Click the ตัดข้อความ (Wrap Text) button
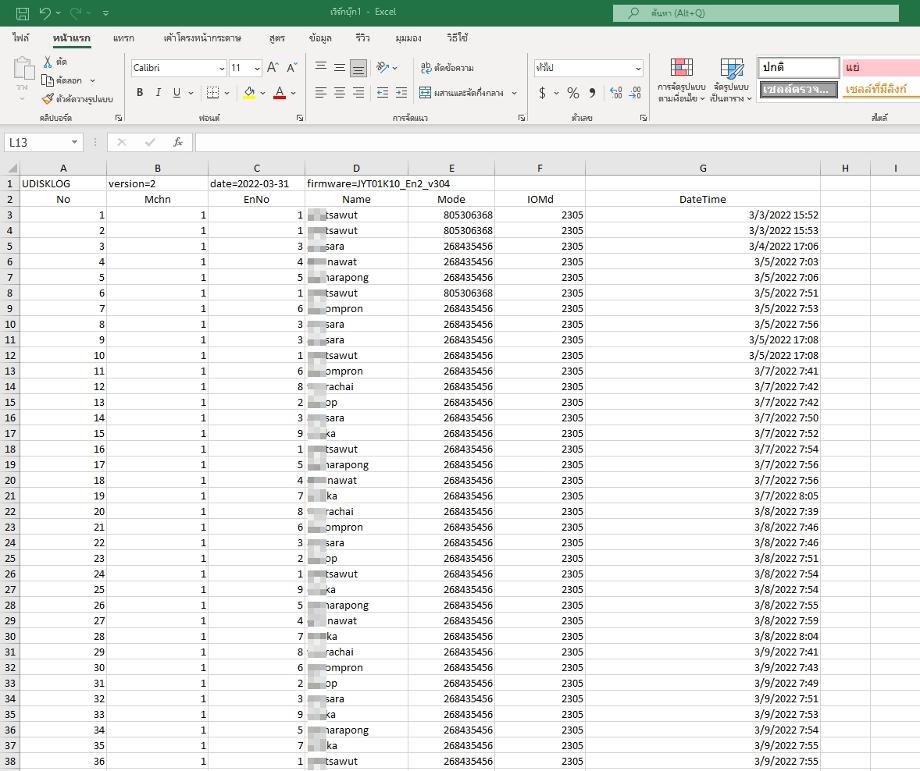This screenshot has height=771, width=920. coord(446,68)
